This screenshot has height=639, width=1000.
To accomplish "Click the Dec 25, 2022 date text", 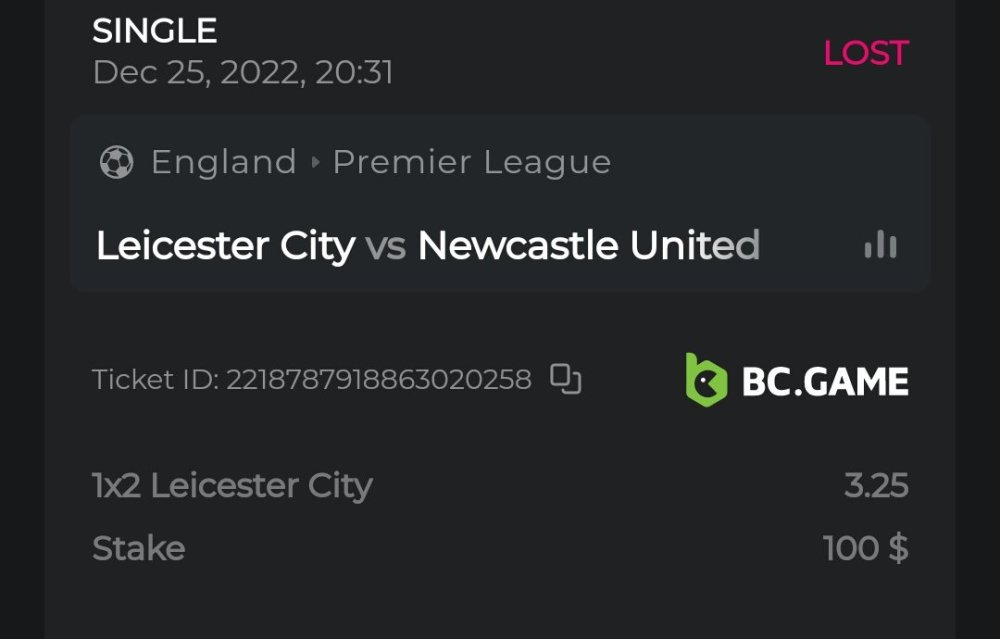I will pos(242,72).
